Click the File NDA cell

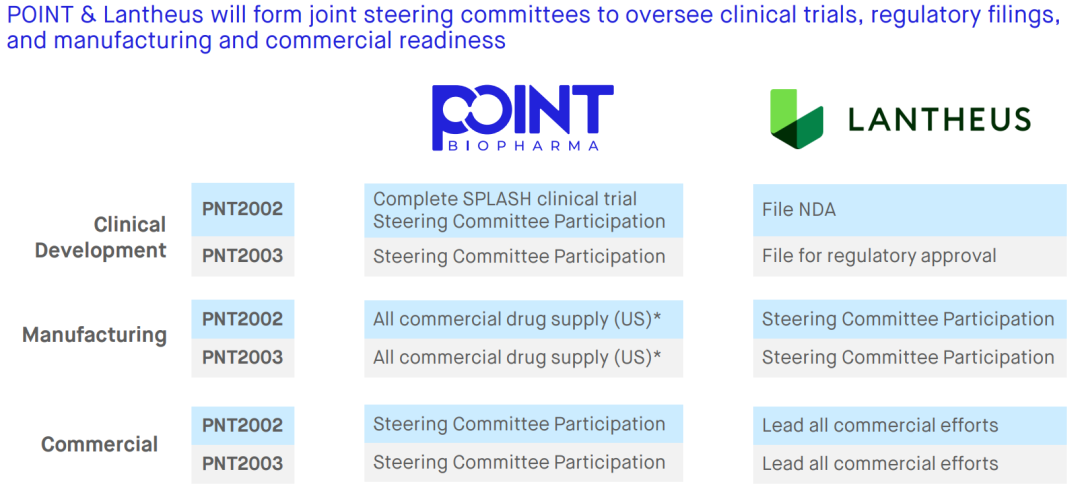click(x=909, y=210)
